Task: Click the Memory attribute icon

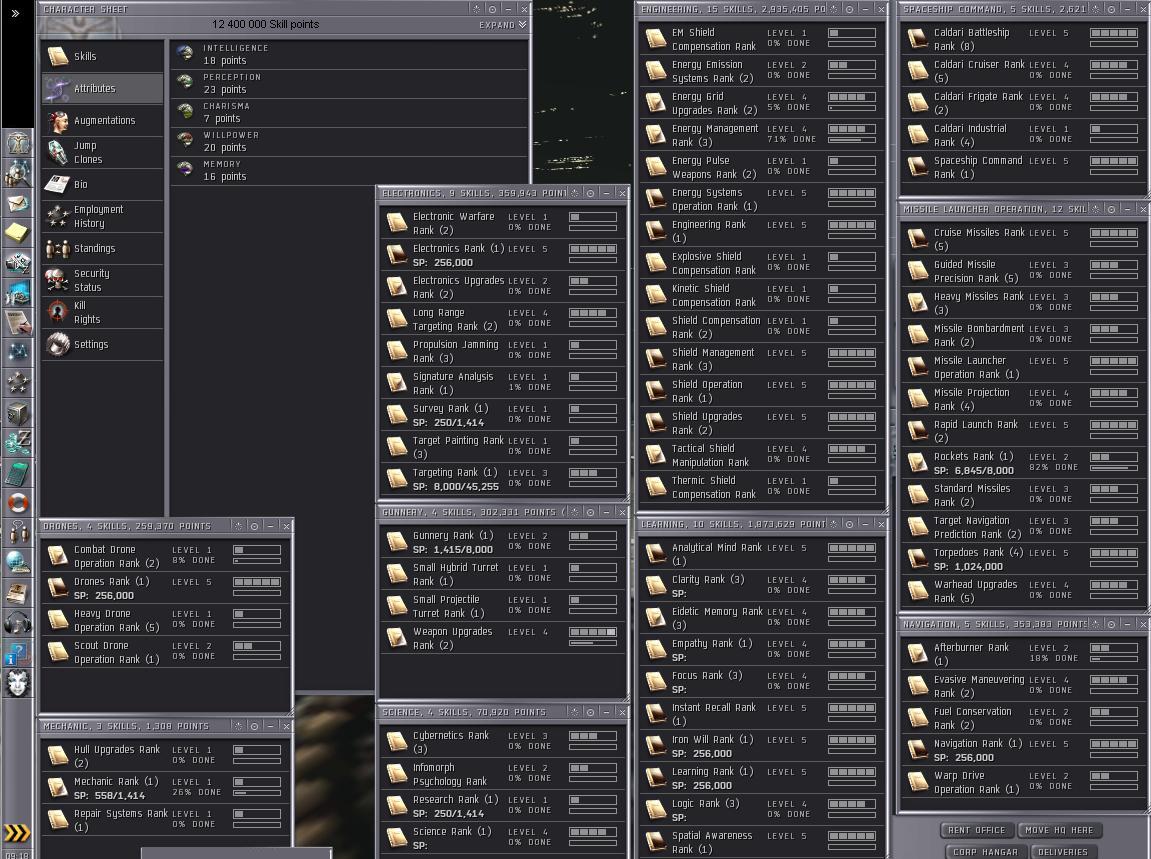Action: point(185,170)
